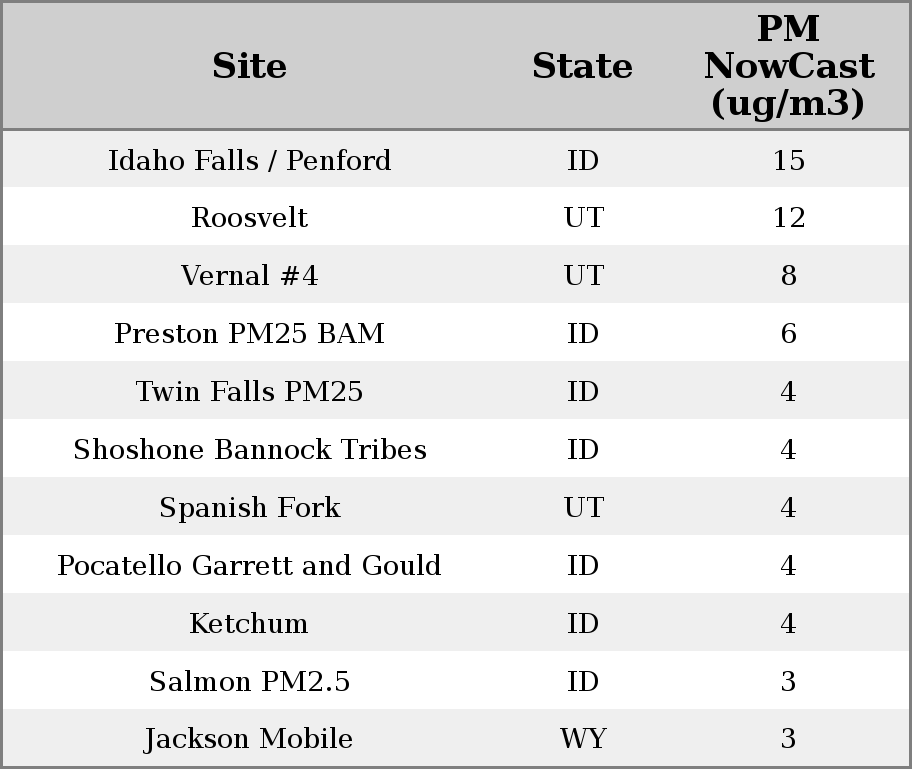Image resolution: width=912 pixels, height=769 pixels.
Task: Select the NowCast value 15
Action: 788,161
